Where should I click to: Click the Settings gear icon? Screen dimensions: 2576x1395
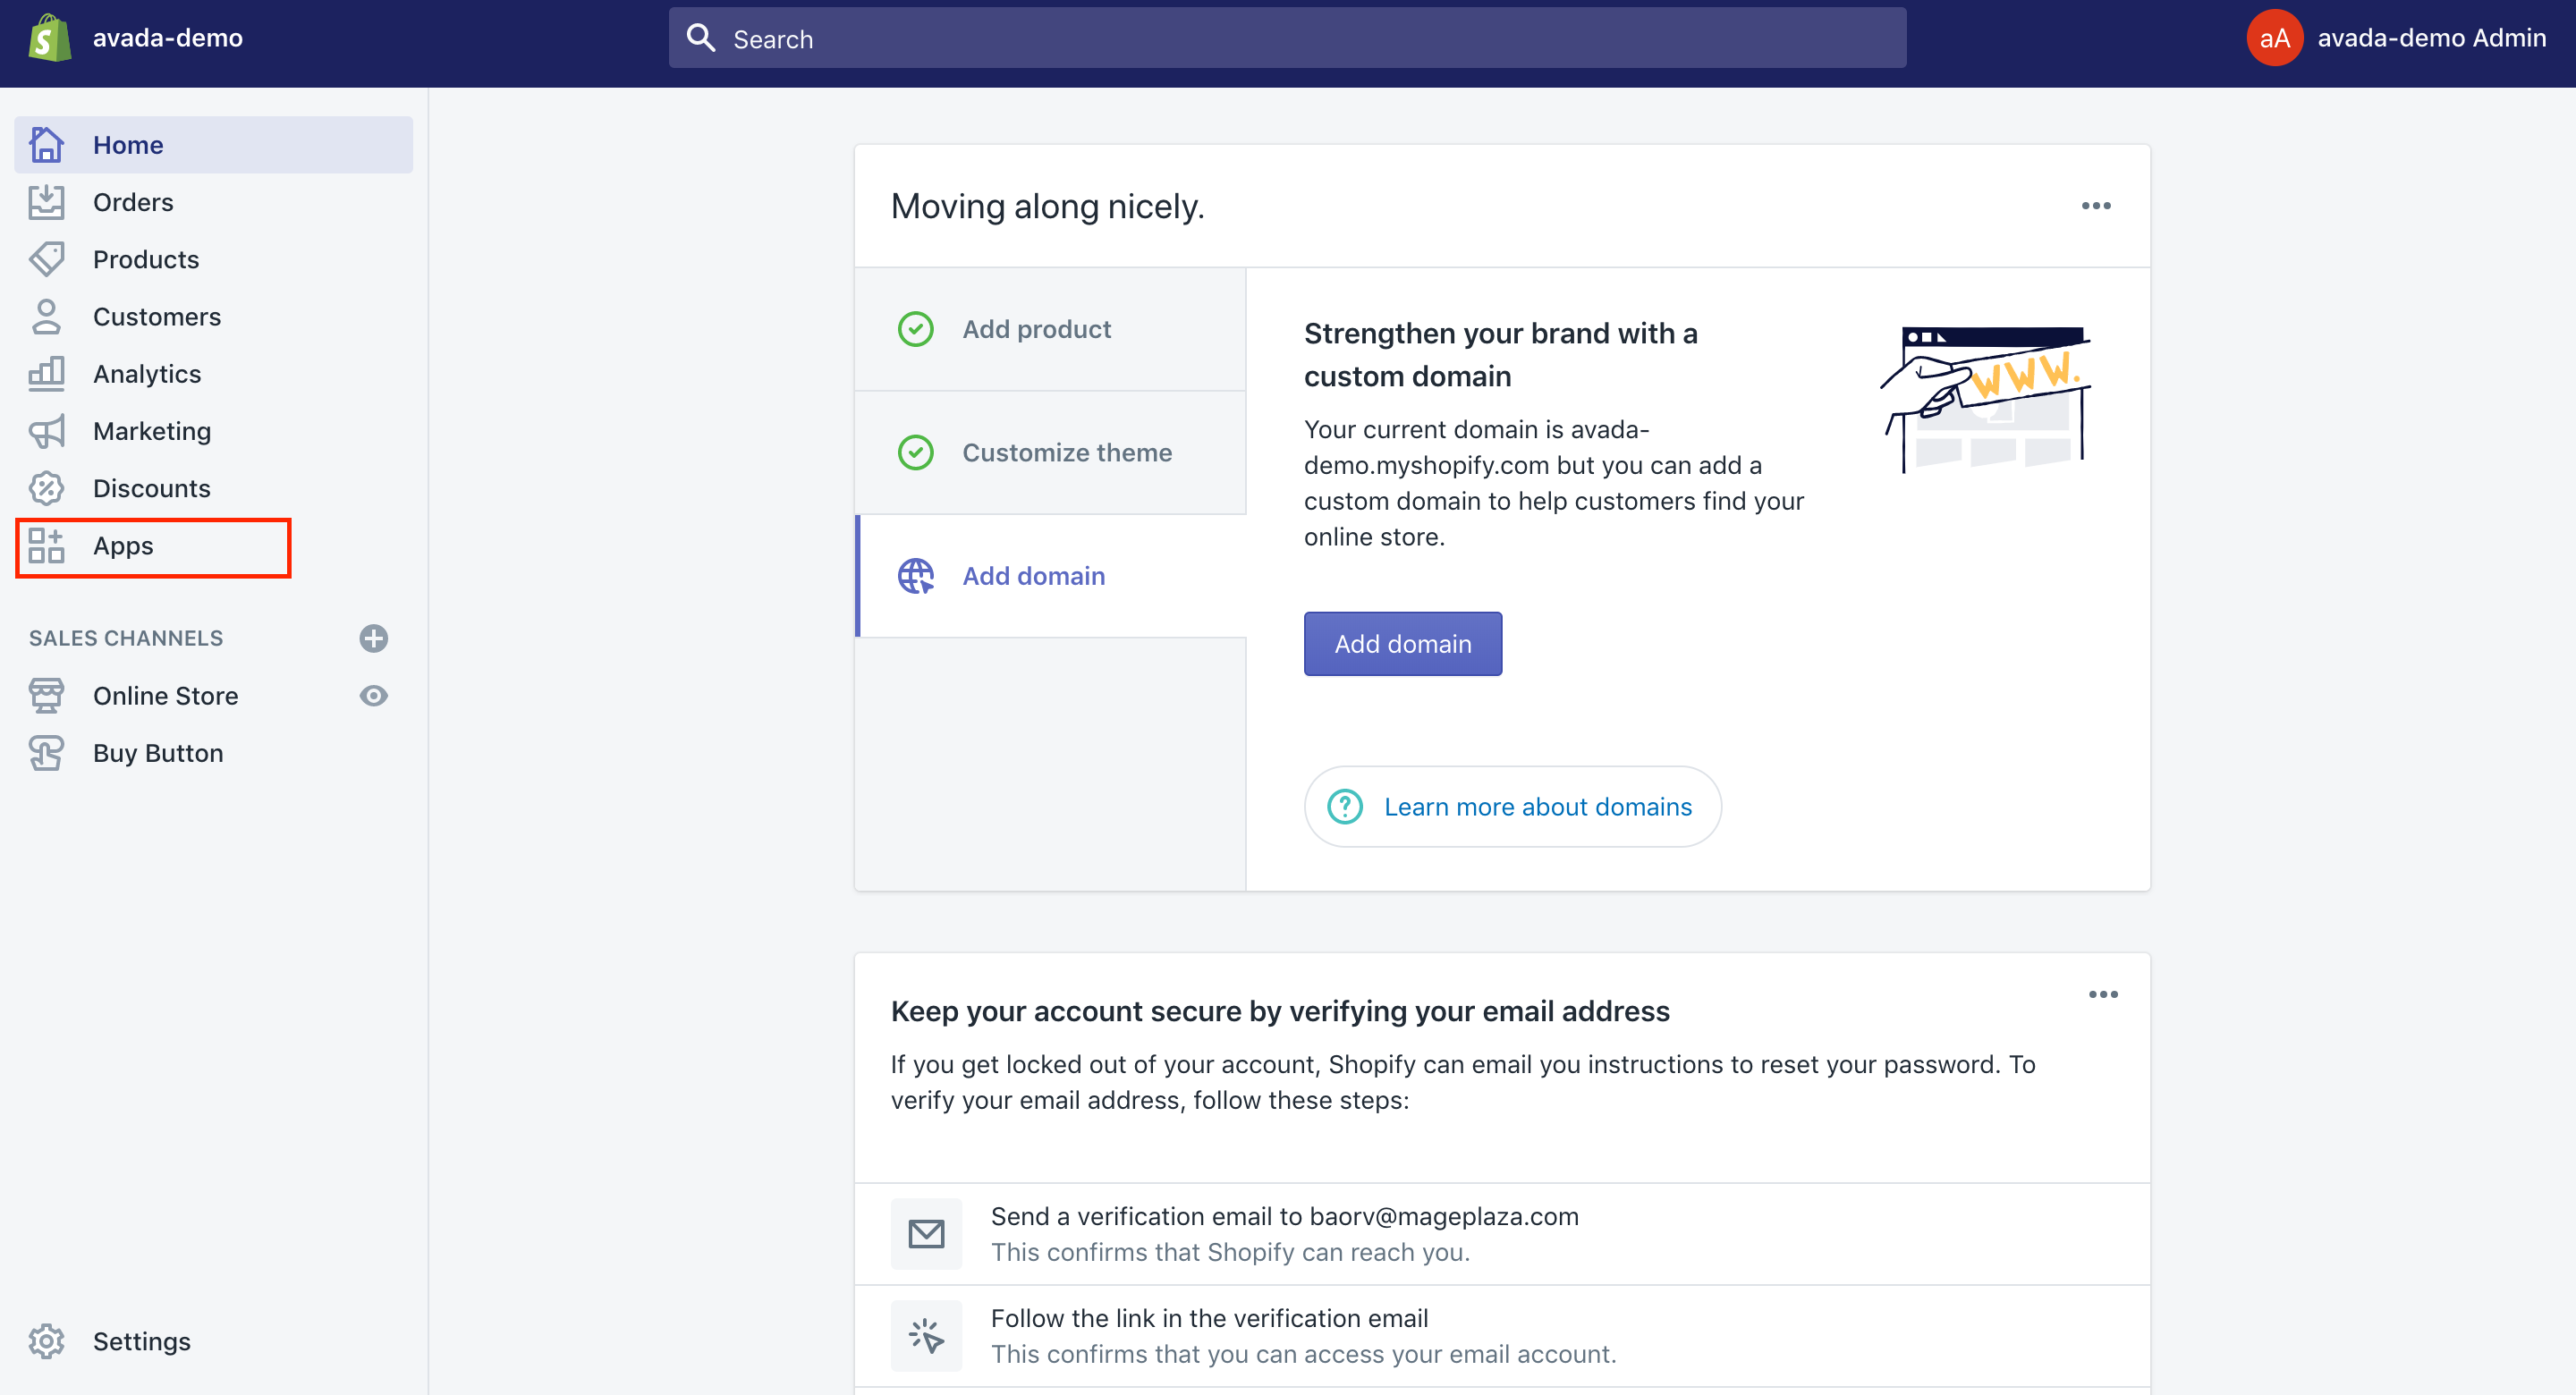46,1341
